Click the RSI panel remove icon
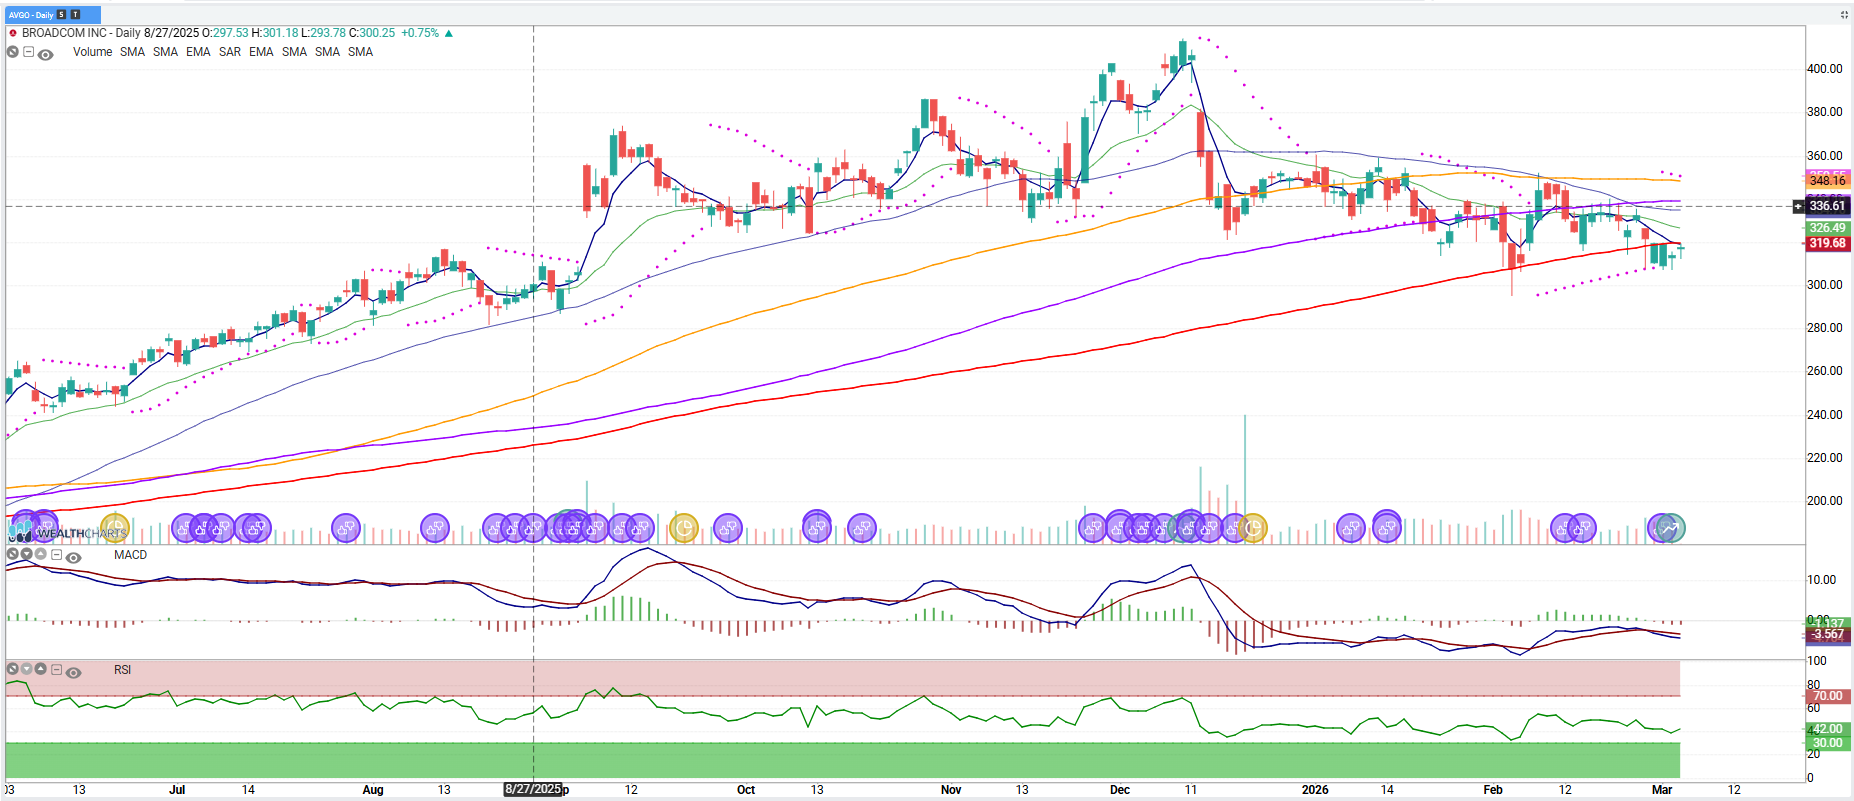 pos(13,669)
